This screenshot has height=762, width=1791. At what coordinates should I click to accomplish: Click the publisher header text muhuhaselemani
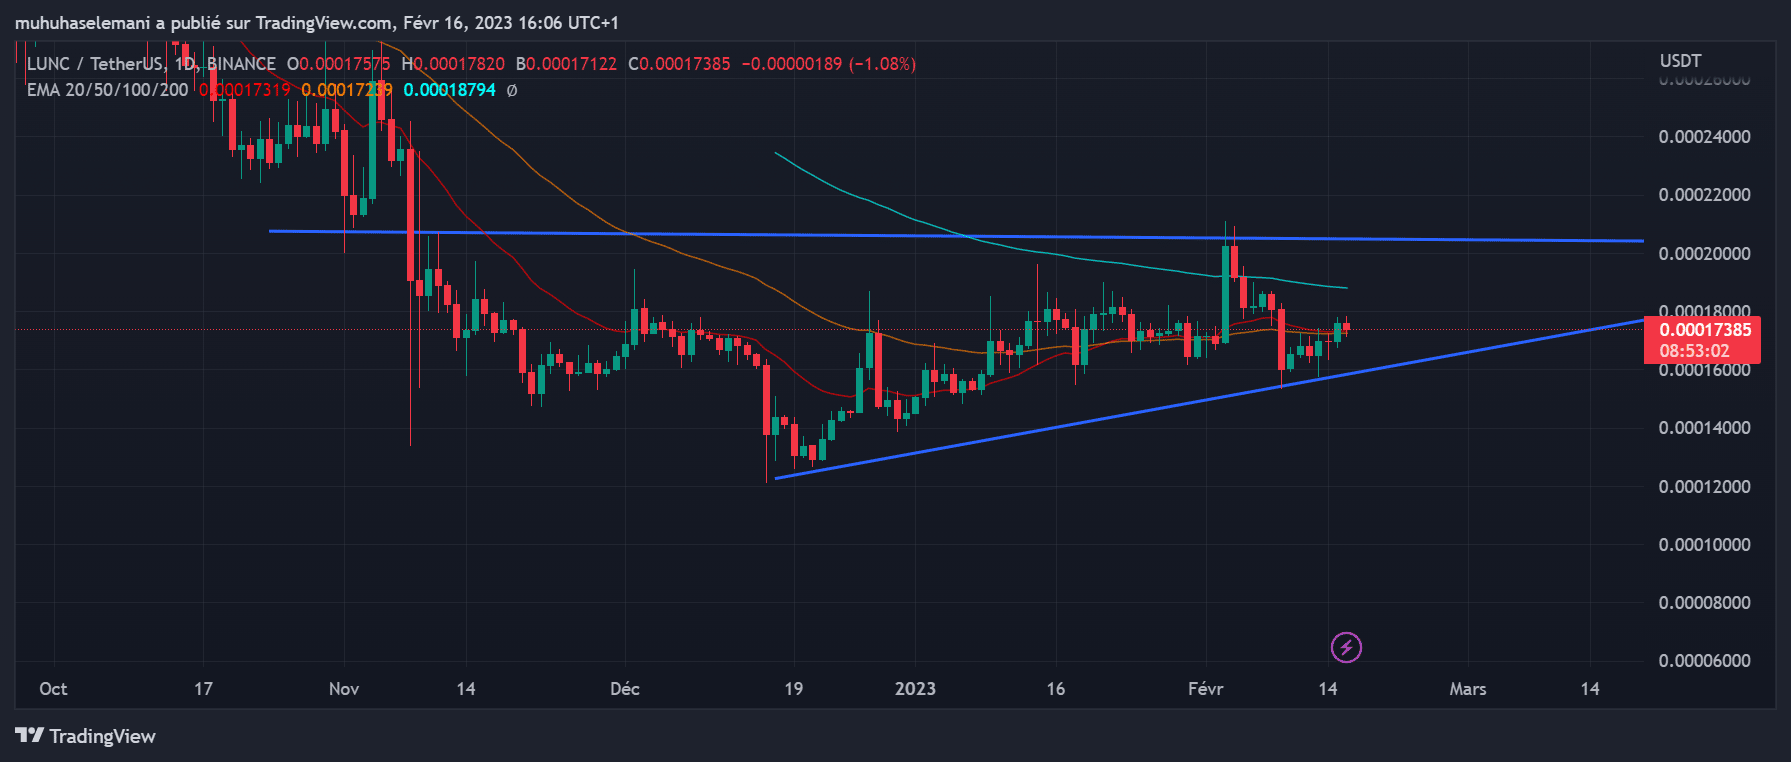82,22
